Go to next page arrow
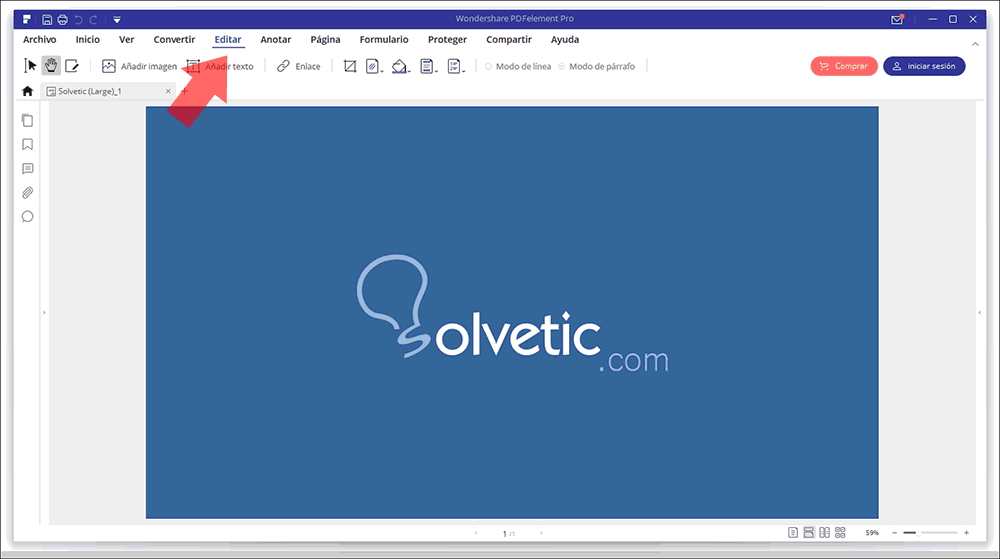The height and width of the screenshot is (559, 1000). pyautogui.click(x=541, y=533)
